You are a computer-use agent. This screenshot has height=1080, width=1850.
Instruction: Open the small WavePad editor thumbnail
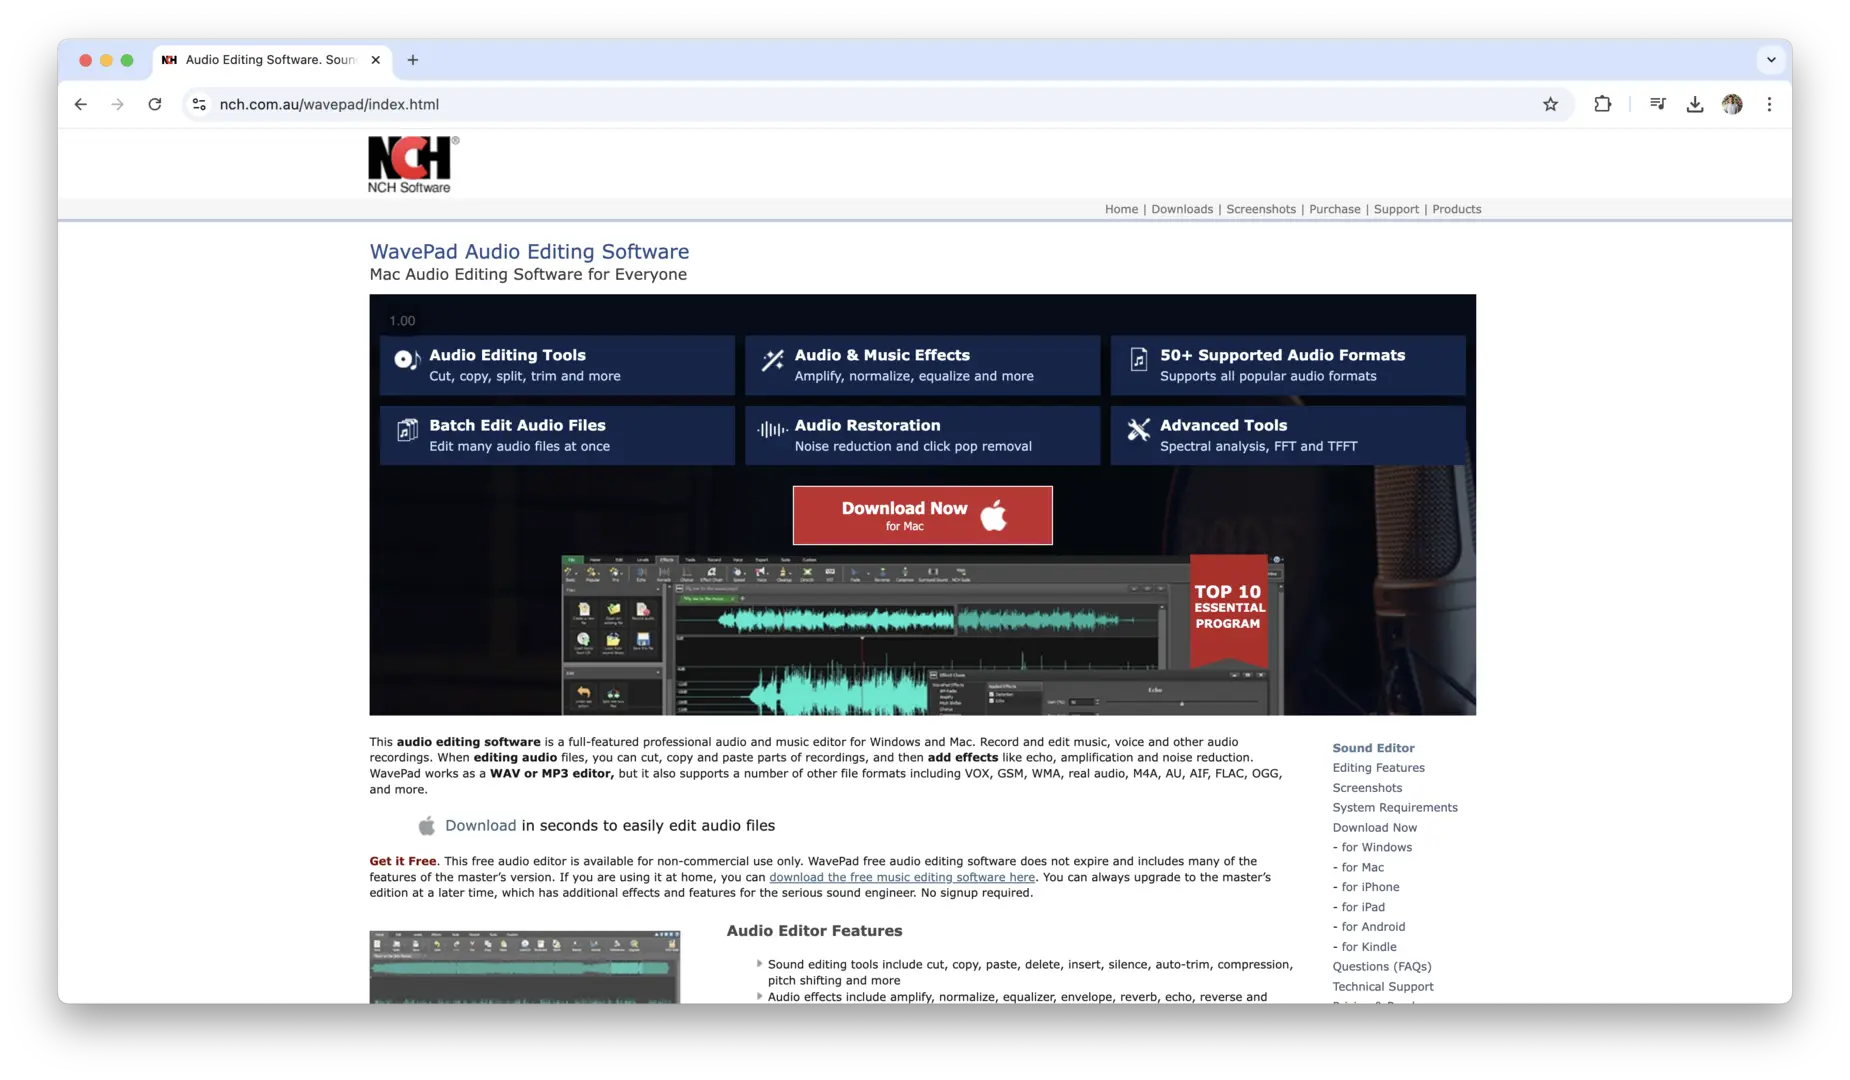tap(524, 967)
